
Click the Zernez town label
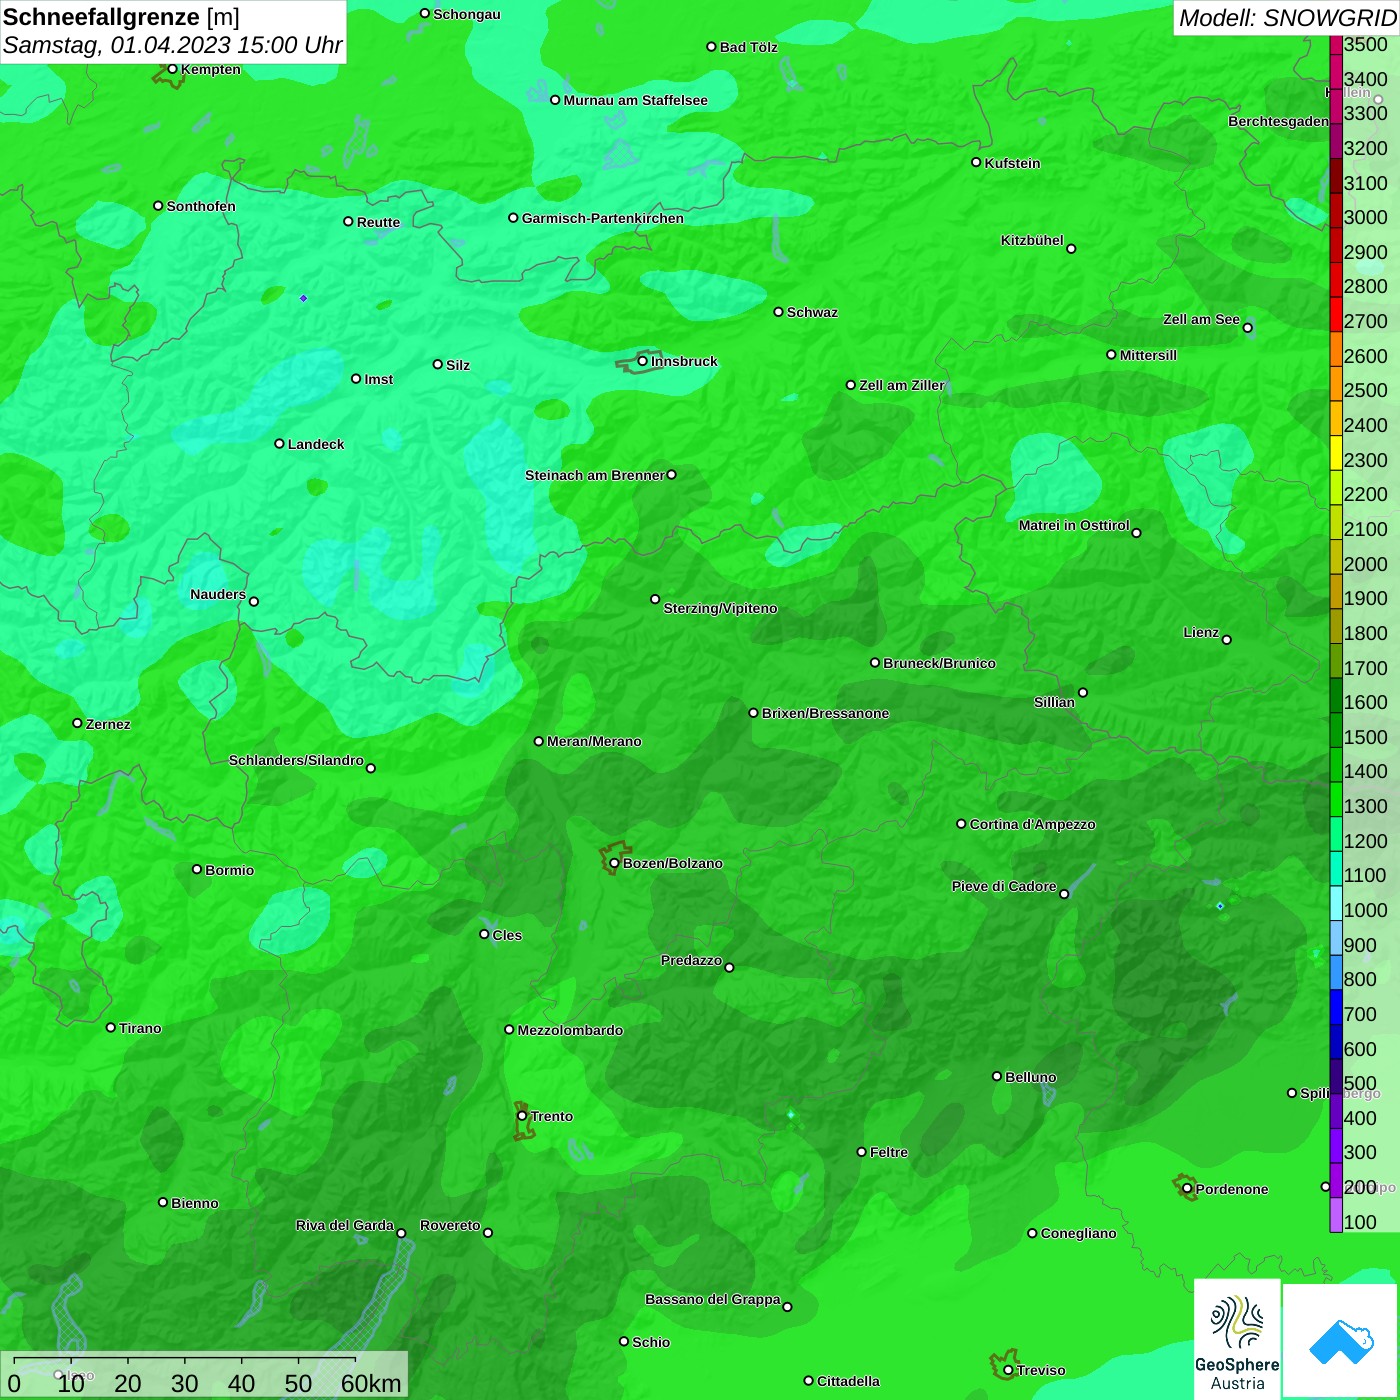(108, 724)
